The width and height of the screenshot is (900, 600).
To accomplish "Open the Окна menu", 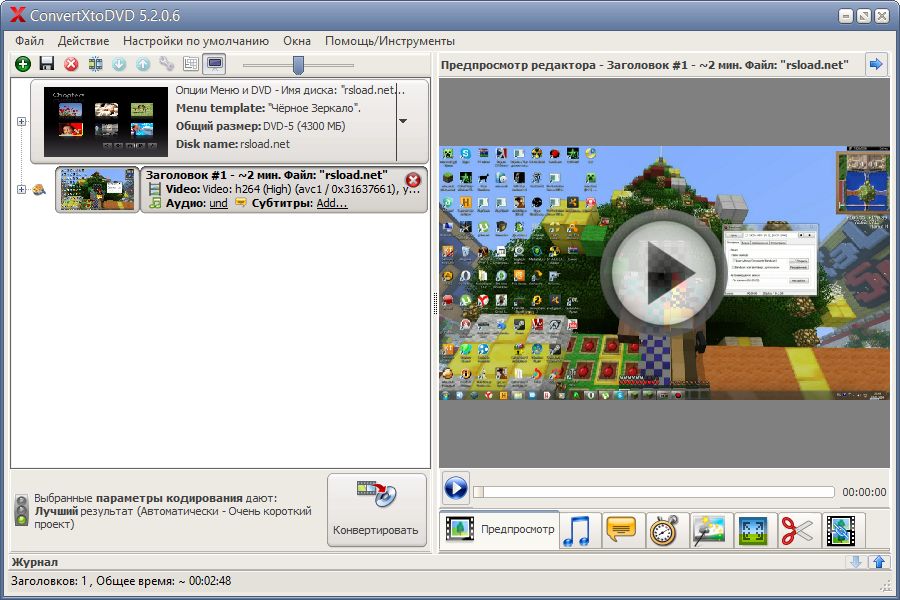I will tap(297, 41).
